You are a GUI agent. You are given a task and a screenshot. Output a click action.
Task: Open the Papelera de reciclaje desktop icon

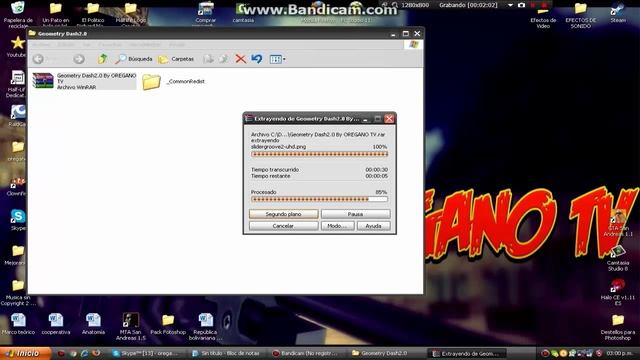pos(18,14)
